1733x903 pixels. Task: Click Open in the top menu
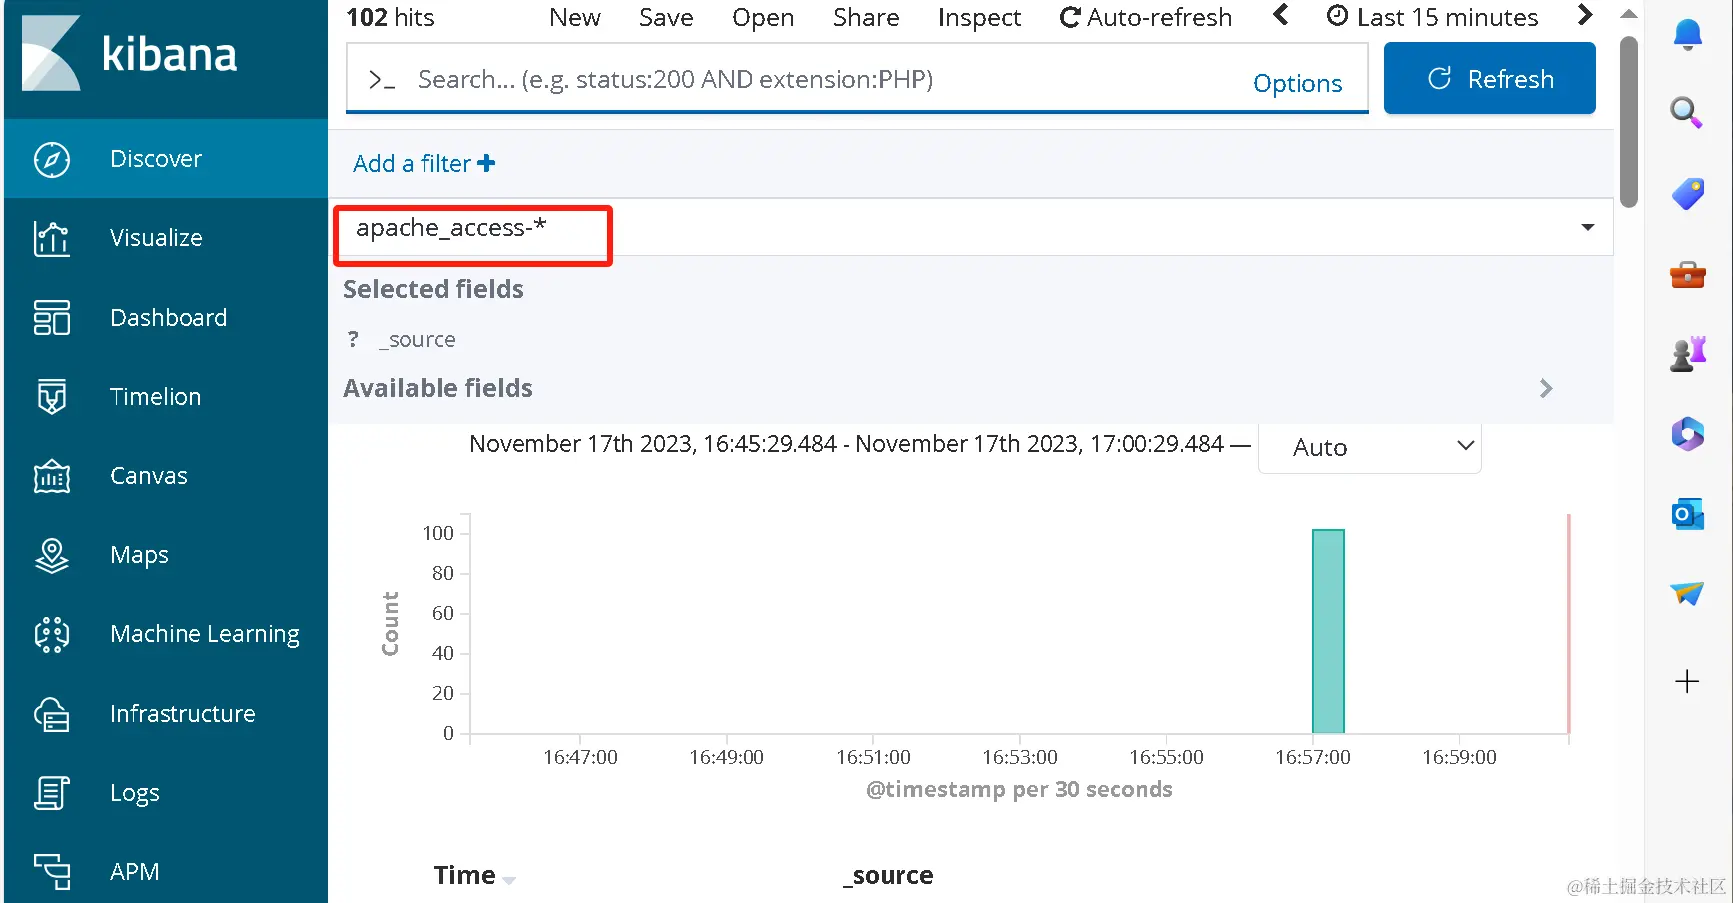[x=763, y=17]
